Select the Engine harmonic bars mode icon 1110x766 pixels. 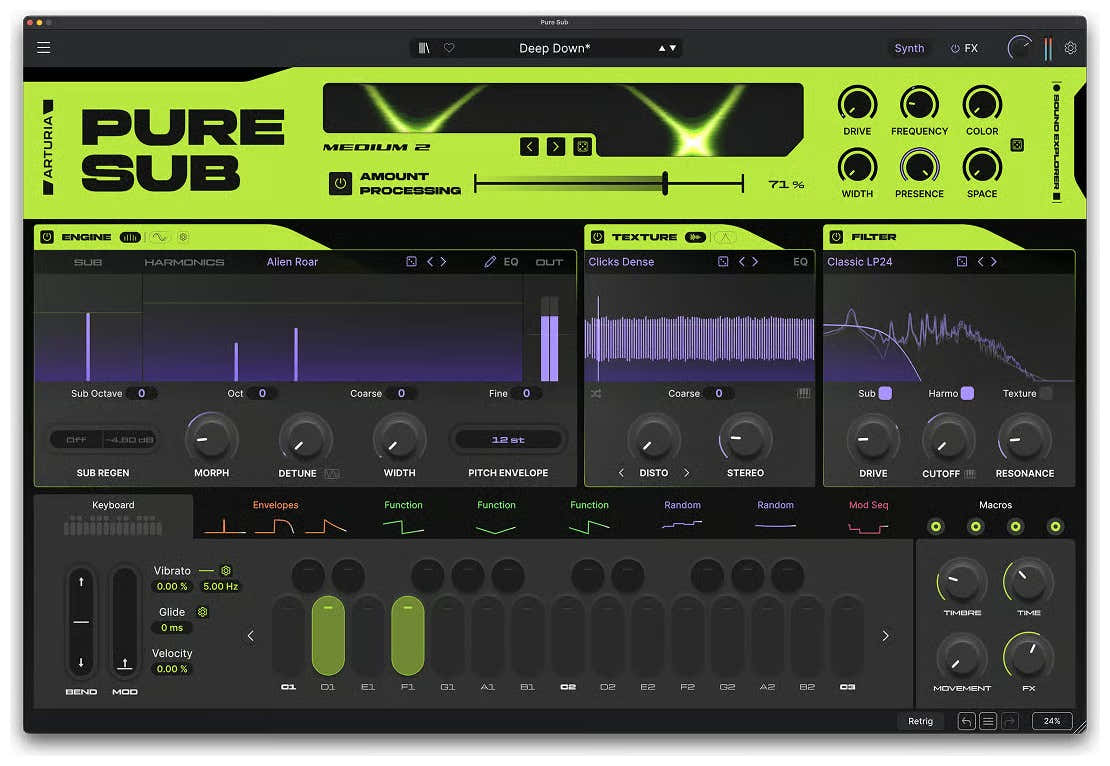click(130, 237)
